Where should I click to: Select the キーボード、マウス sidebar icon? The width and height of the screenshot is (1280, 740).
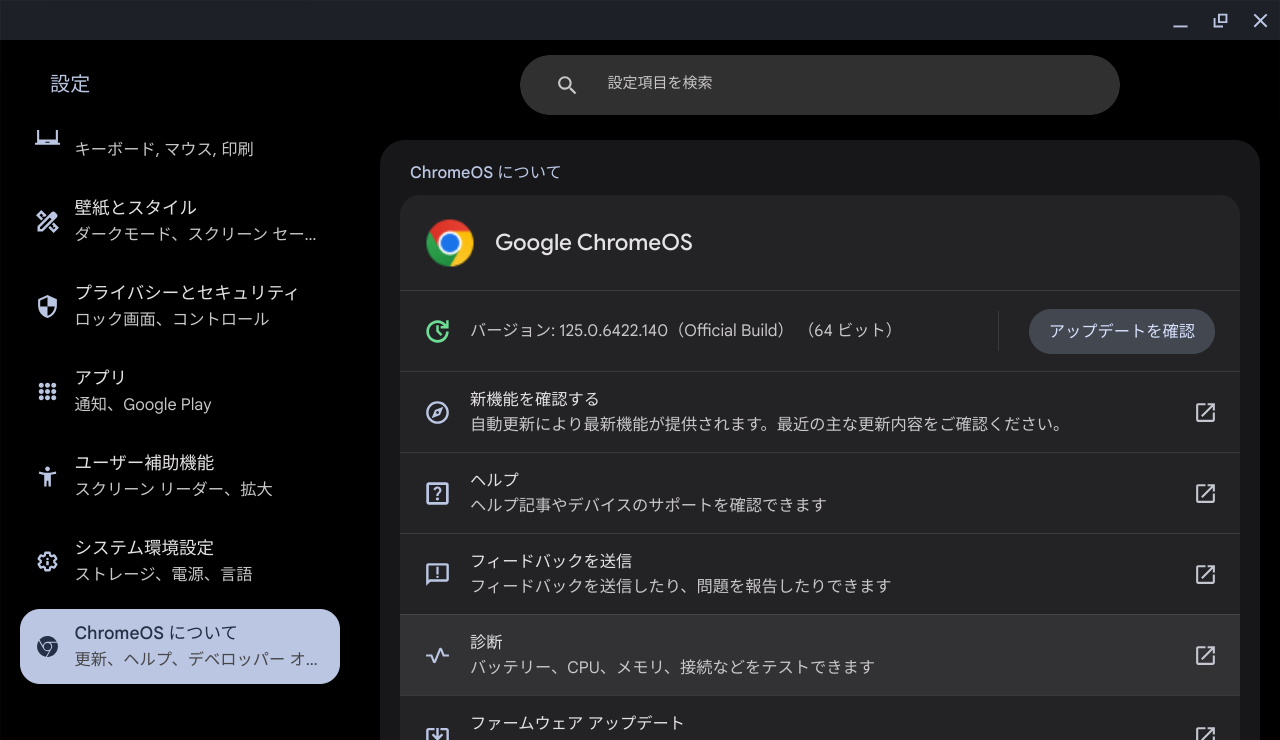click(47, 136)
